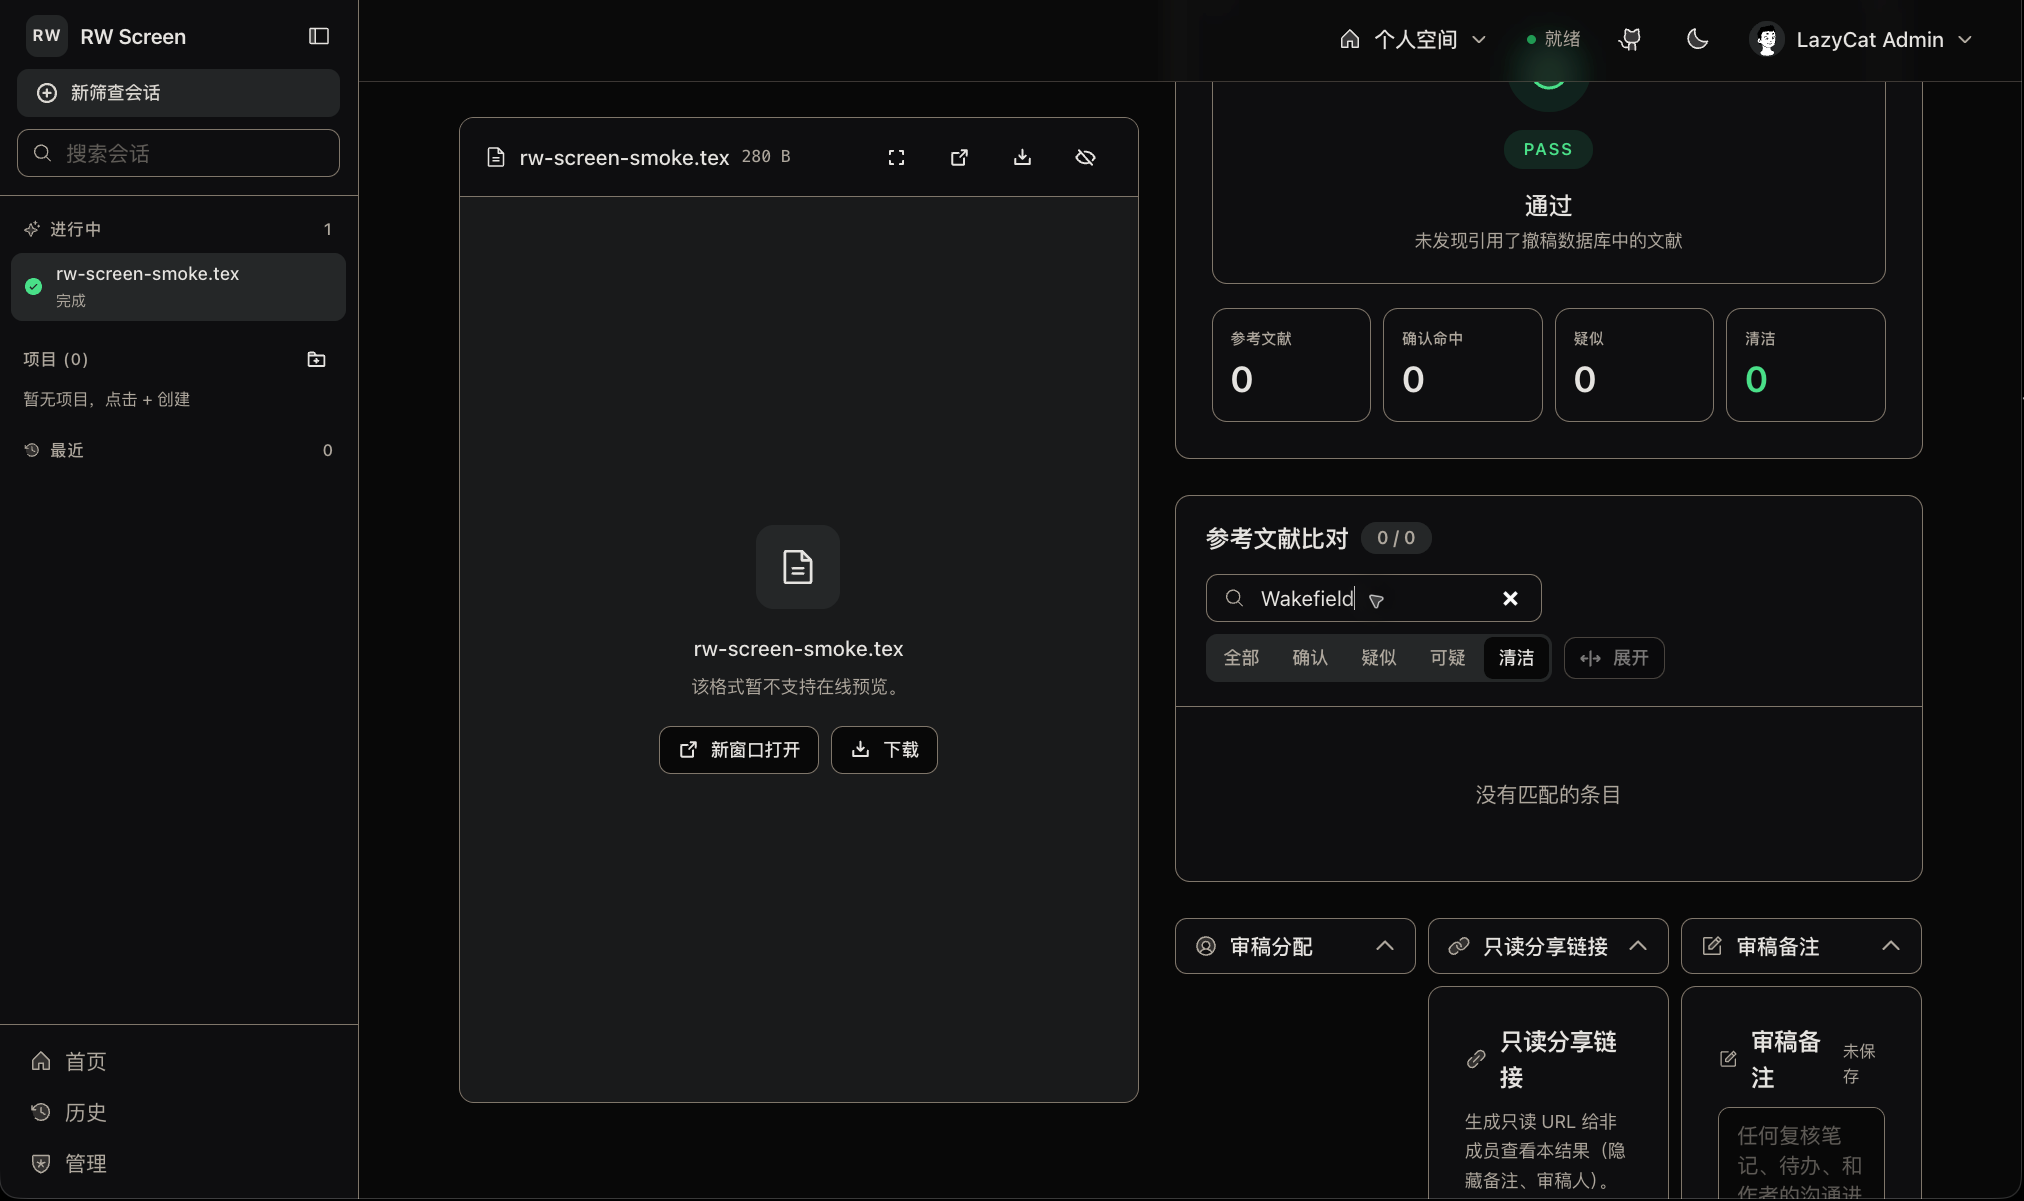The image size is (2024, 1201).
Task: Select the References count card
Action: point(1291,365)
